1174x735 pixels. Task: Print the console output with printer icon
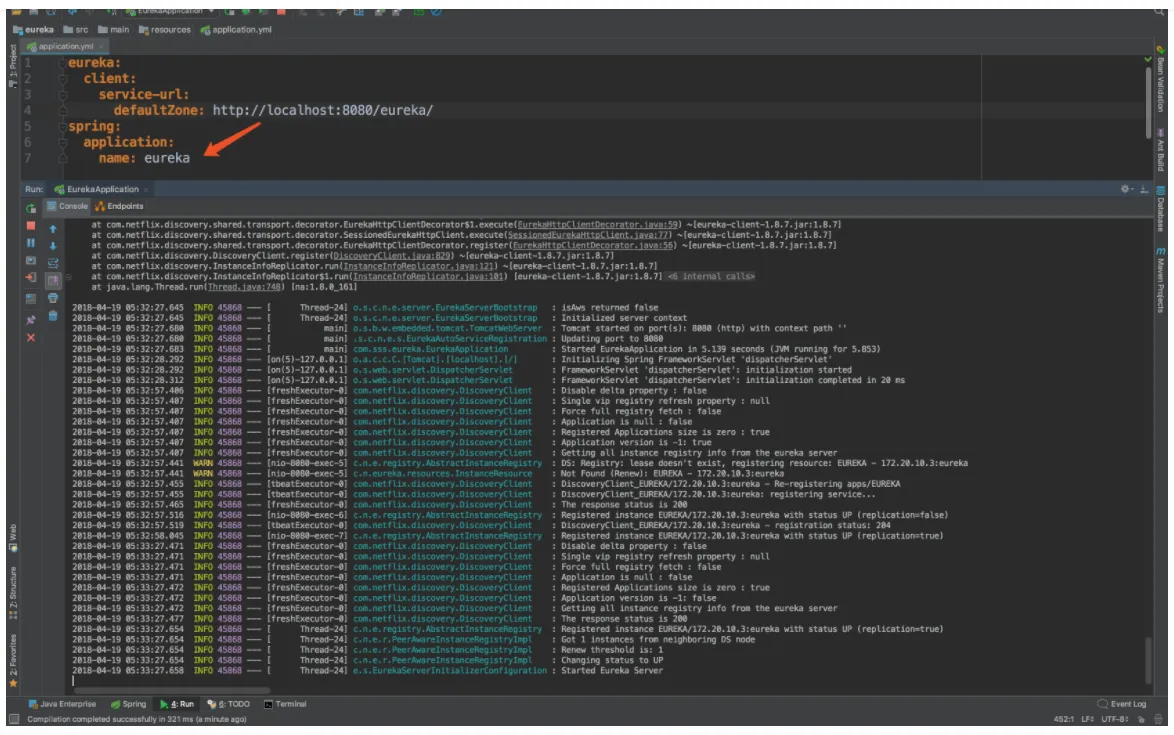(x=52, y=298)
